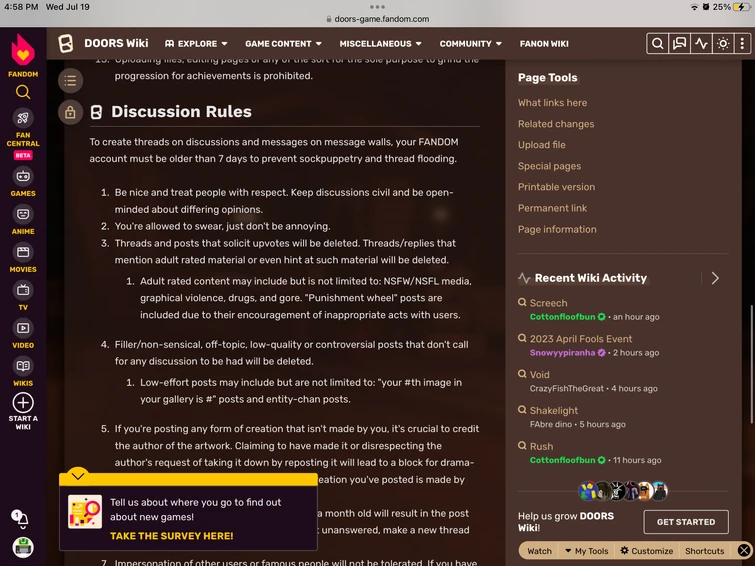Click the survey illustration thumbnail

[x=85, y=512]
